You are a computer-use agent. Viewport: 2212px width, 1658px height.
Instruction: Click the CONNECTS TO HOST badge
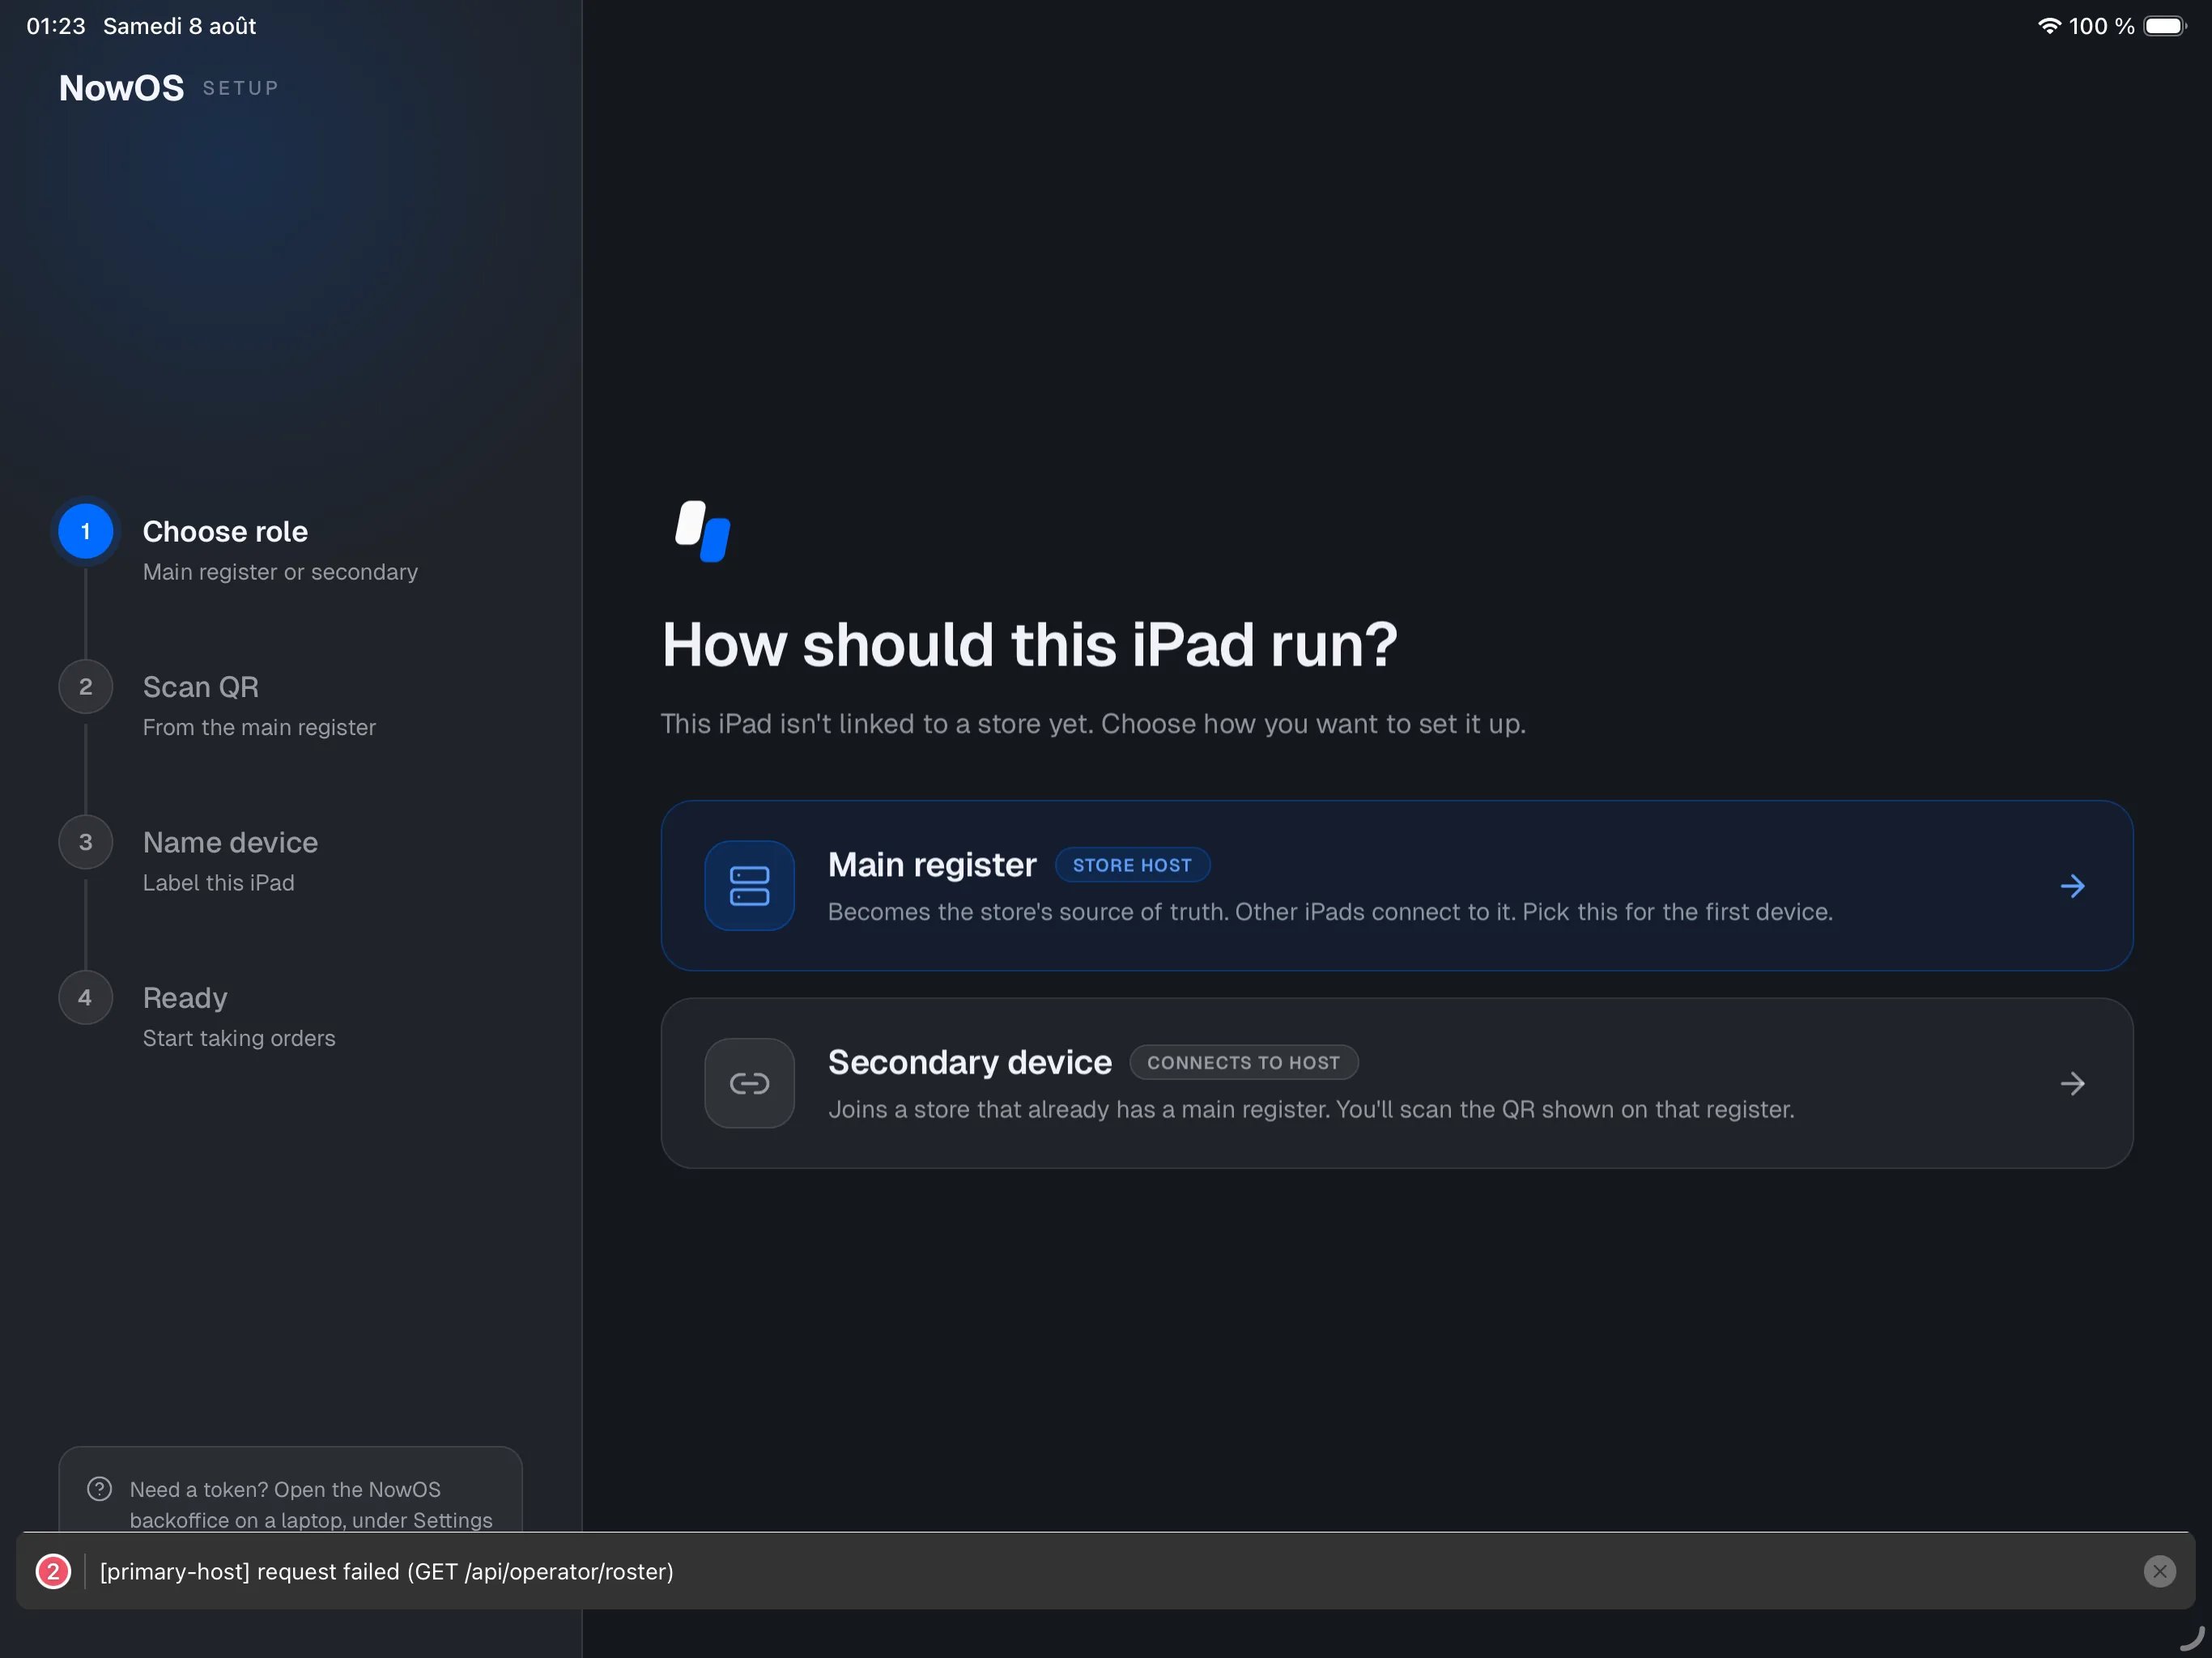(x=1243, y=1062)
